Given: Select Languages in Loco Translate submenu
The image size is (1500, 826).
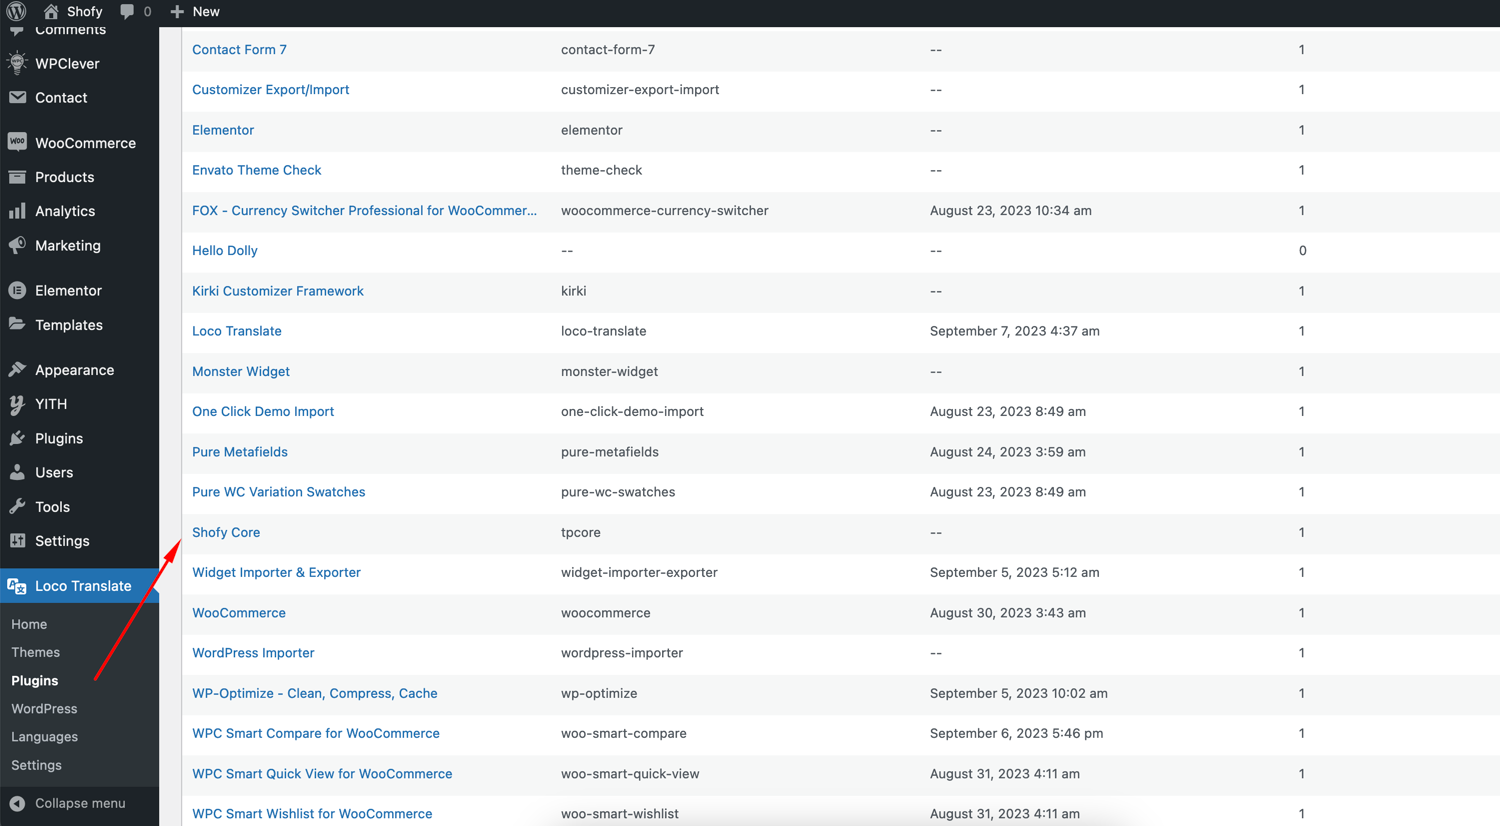Looking at the screenshot, I should (x=44, y=737).
